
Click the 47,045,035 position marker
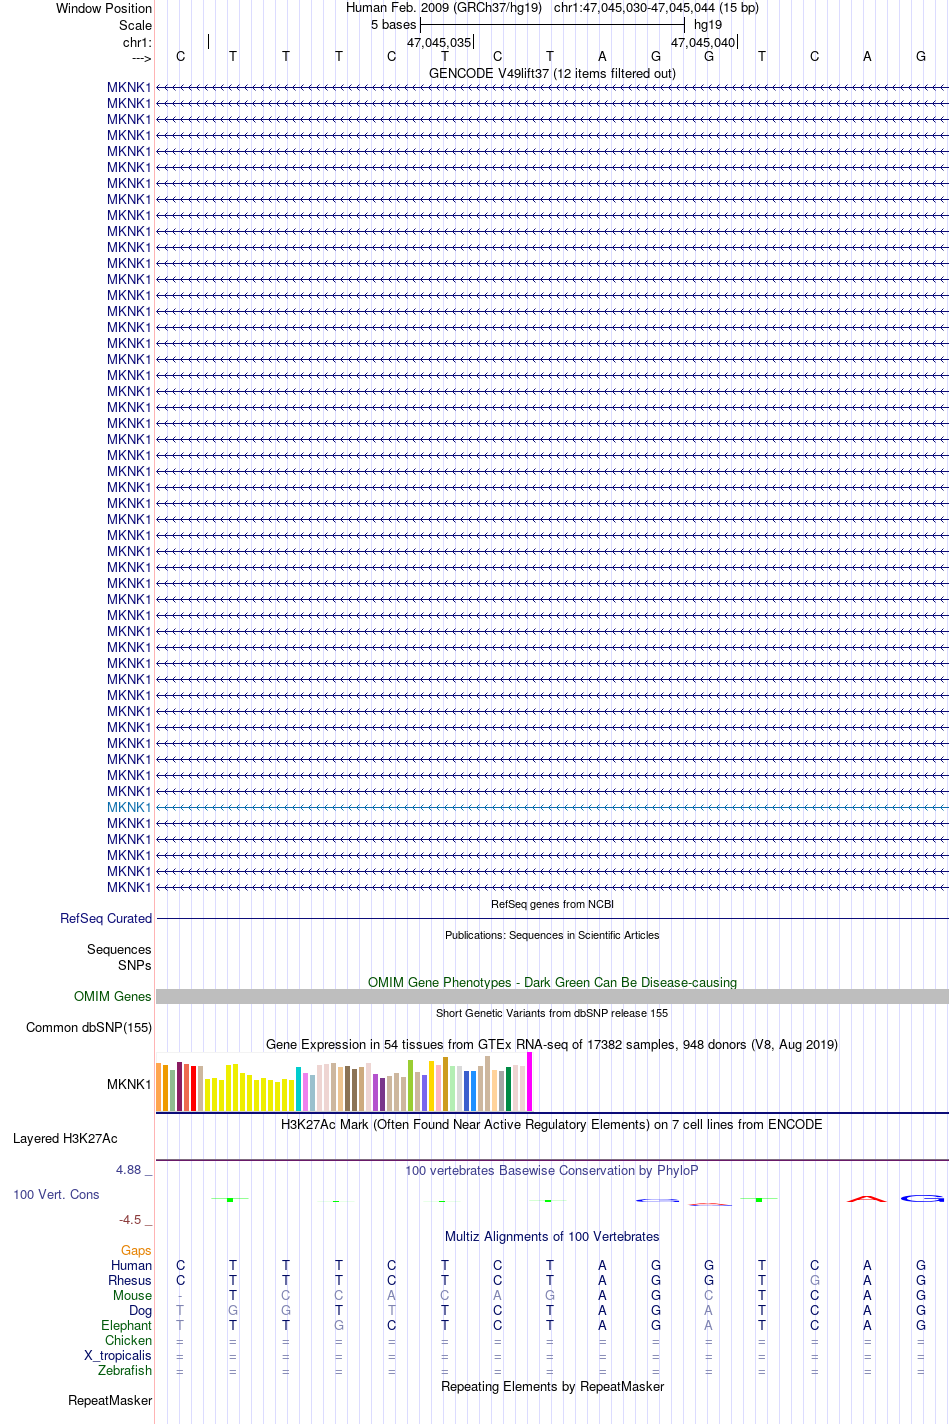[439, 42]
